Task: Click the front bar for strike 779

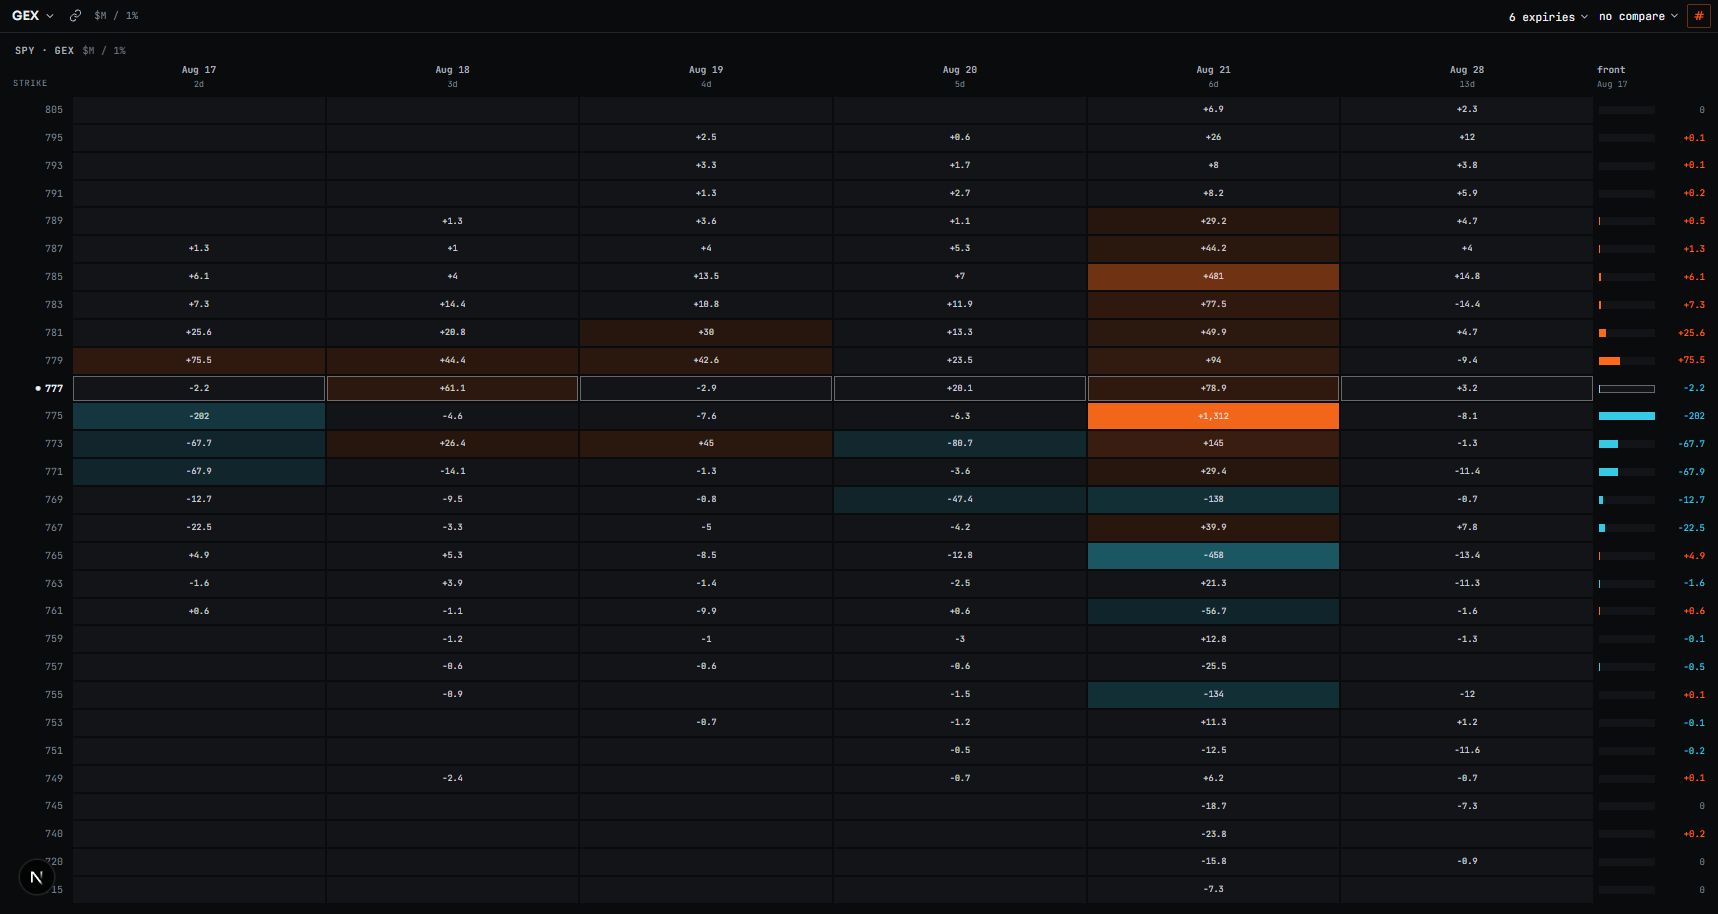Action: pyautogui.click(x=1627, y=361)
